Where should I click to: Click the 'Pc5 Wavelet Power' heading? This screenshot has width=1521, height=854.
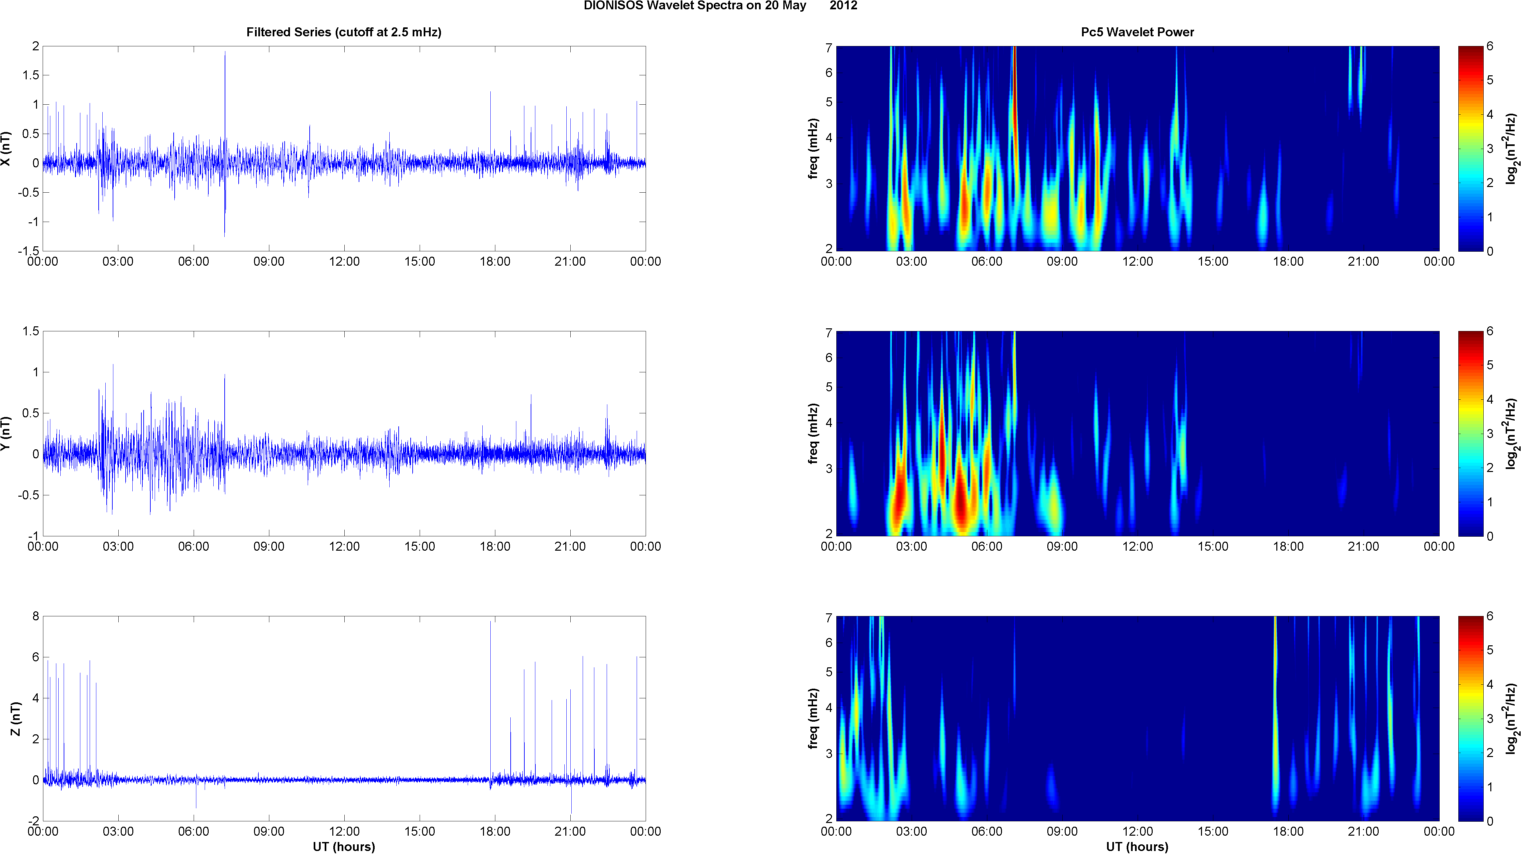[1137, 32]
